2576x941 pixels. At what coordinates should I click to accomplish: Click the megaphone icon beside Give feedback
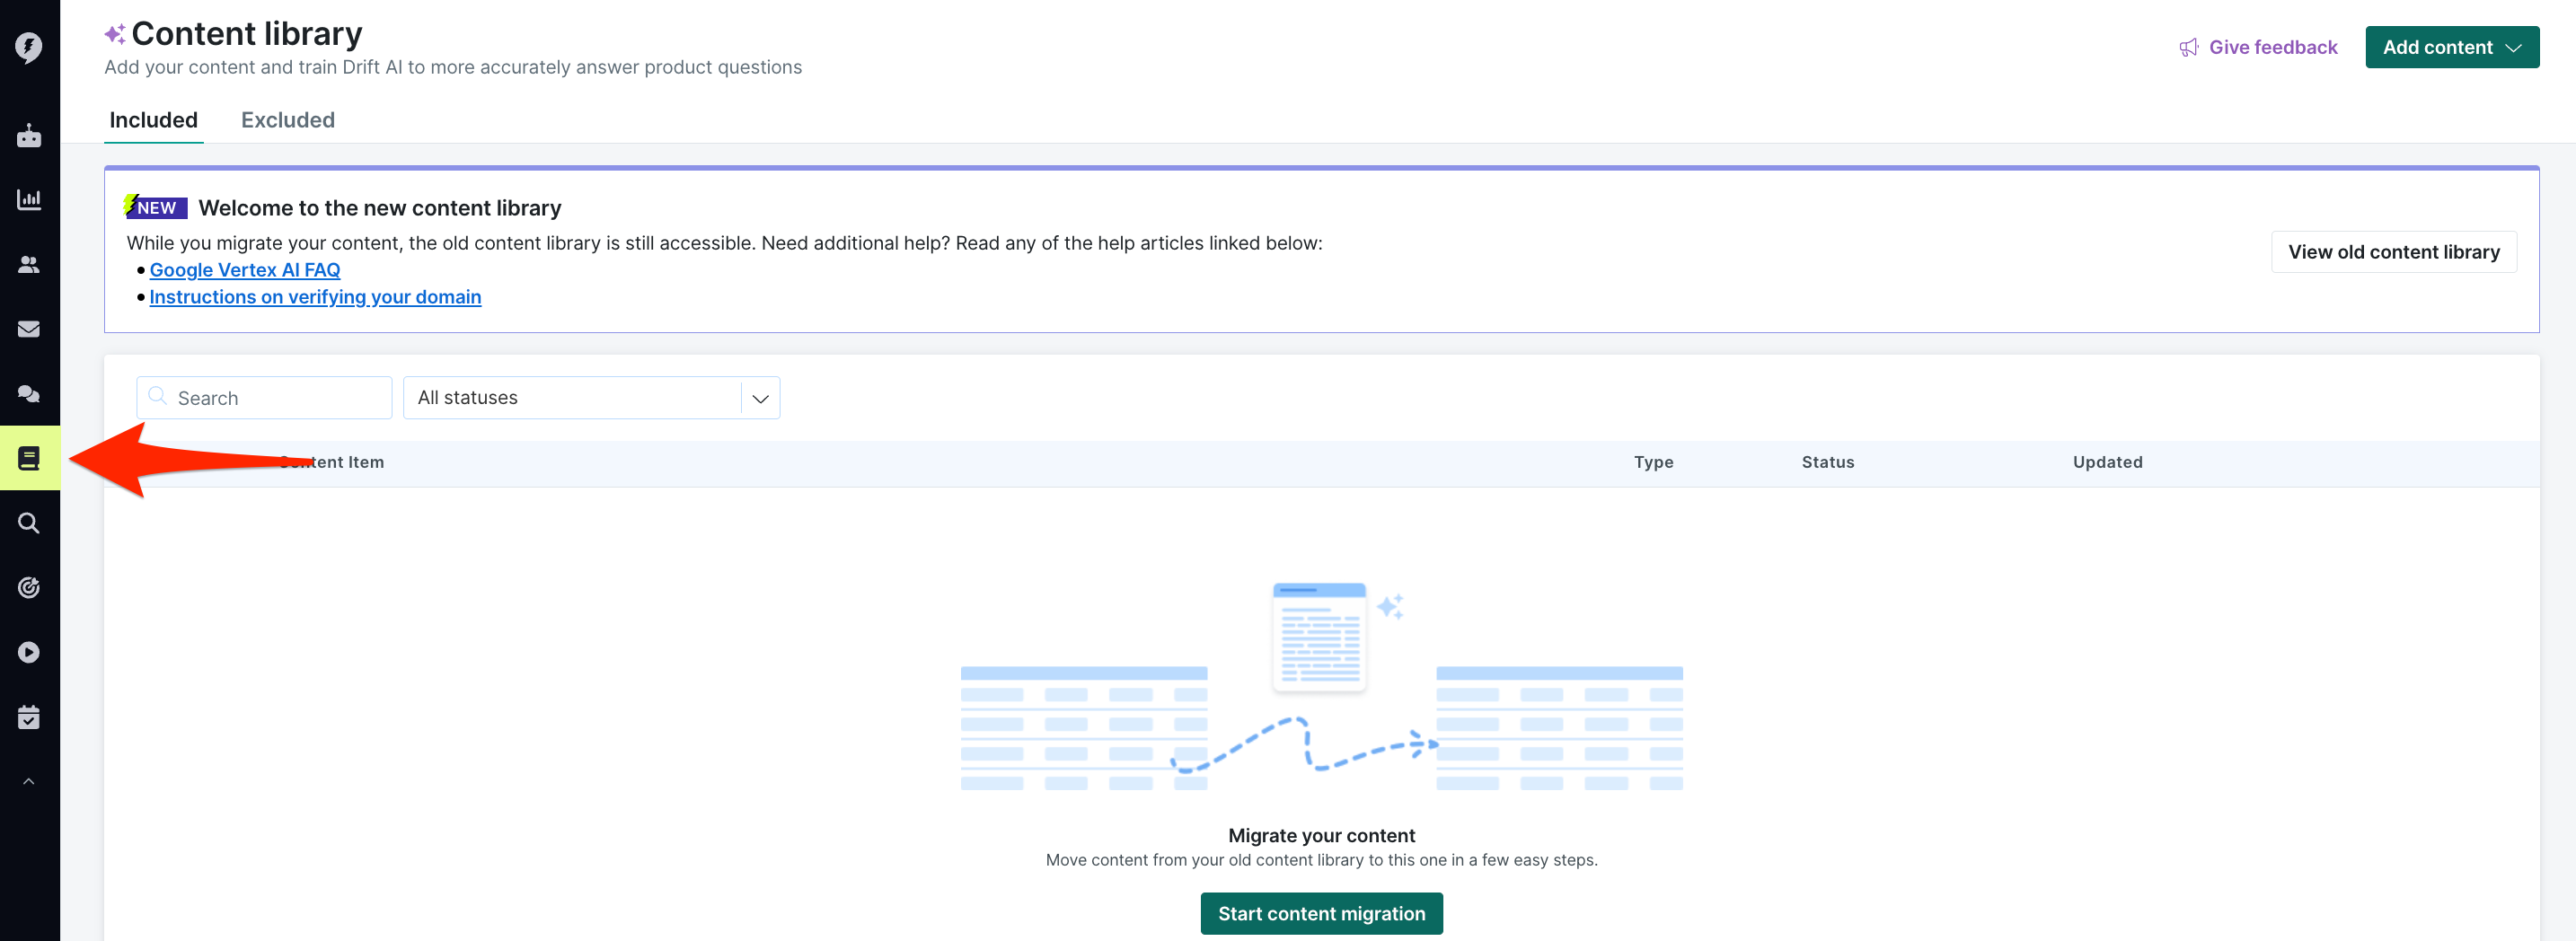pyautogui.click(x=2189, y=47)
